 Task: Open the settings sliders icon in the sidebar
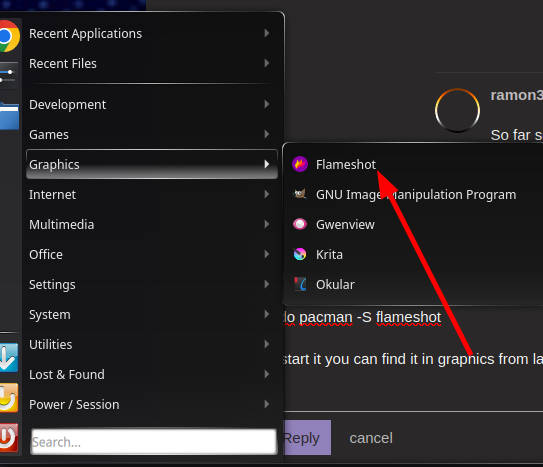(8, 76)
